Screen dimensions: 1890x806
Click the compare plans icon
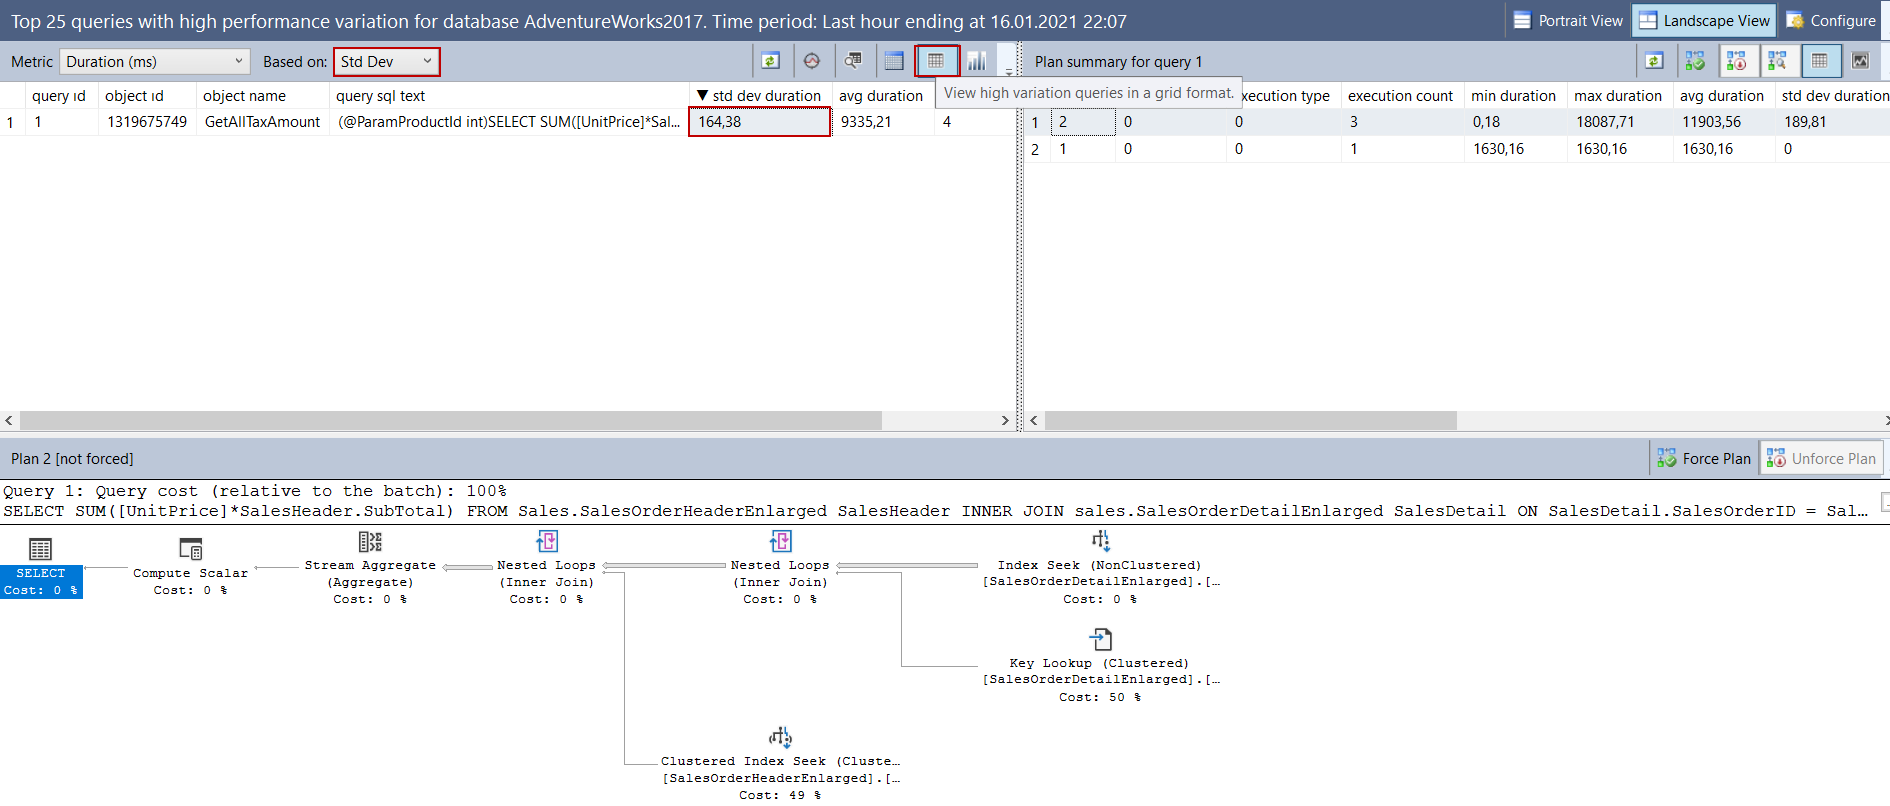pyautogui.click(x=1778, y=61)
